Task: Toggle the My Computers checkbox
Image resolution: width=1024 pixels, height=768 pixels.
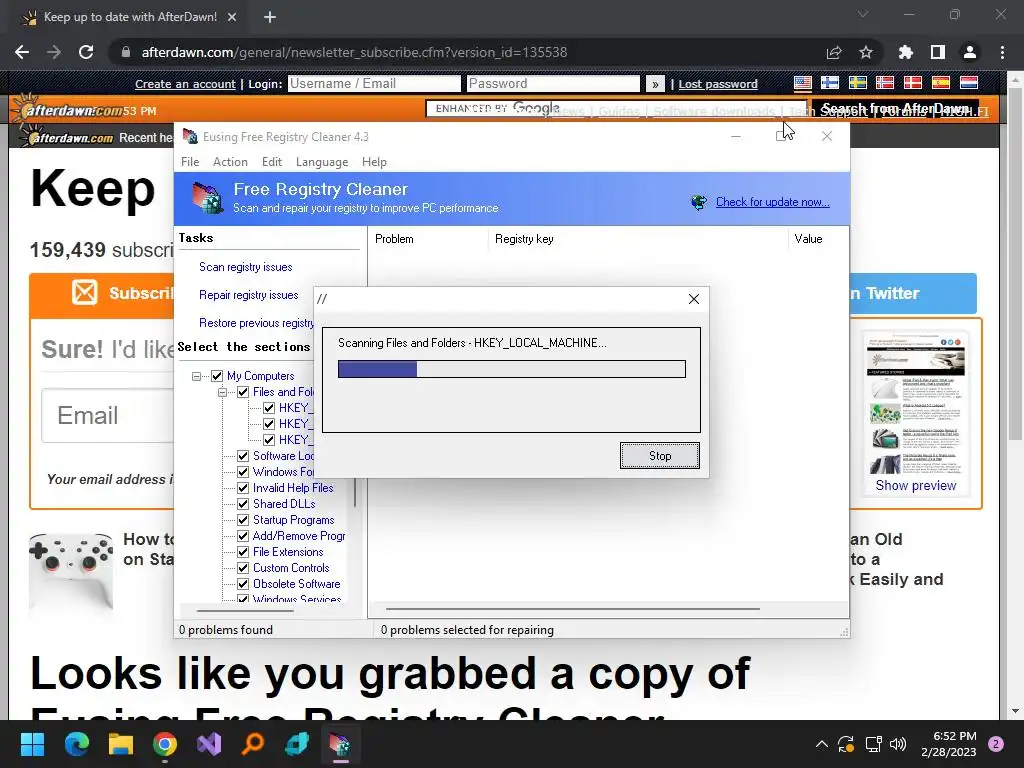Action: (217, 376)
